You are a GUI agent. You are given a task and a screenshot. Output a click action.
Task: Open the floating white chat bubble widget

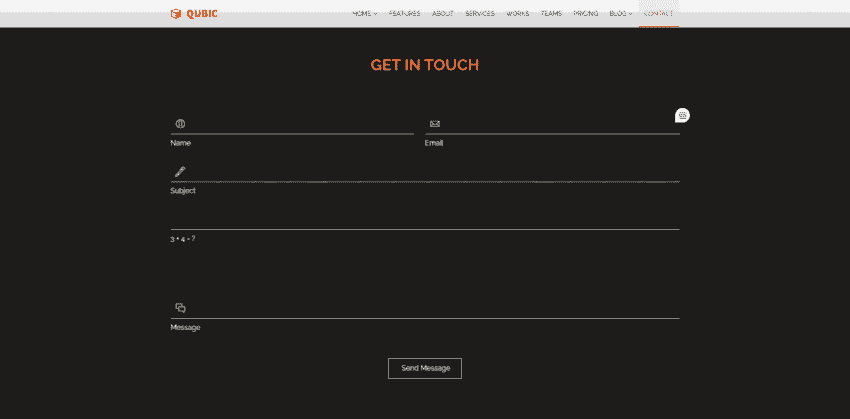coord(682,116)
